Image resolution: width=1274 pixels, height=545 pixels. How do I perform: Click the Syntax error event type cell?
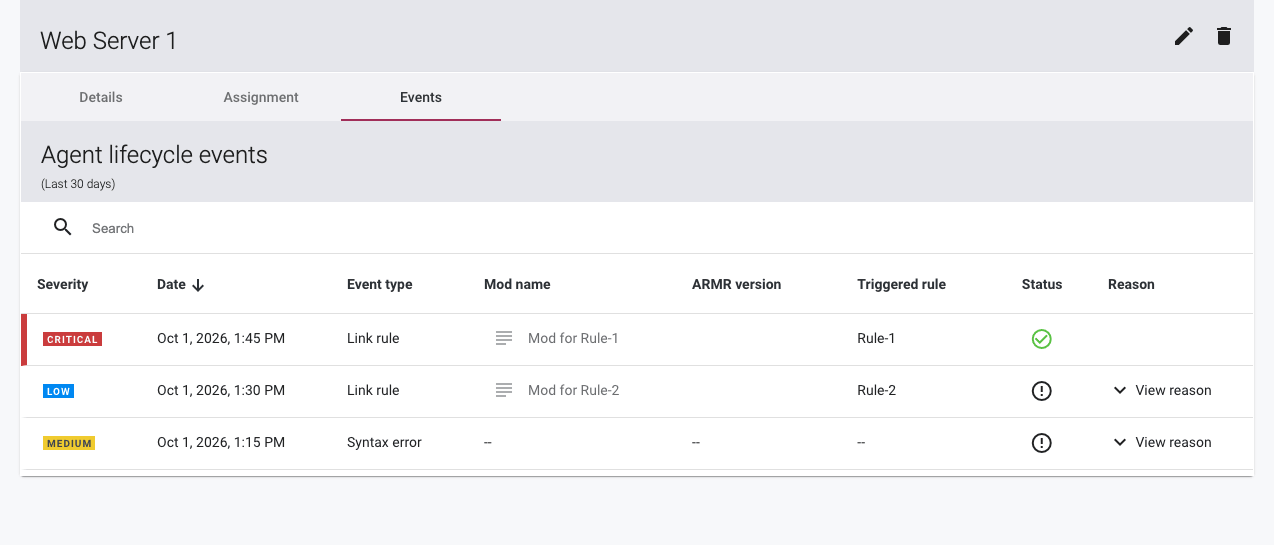[x=384, y=442]
